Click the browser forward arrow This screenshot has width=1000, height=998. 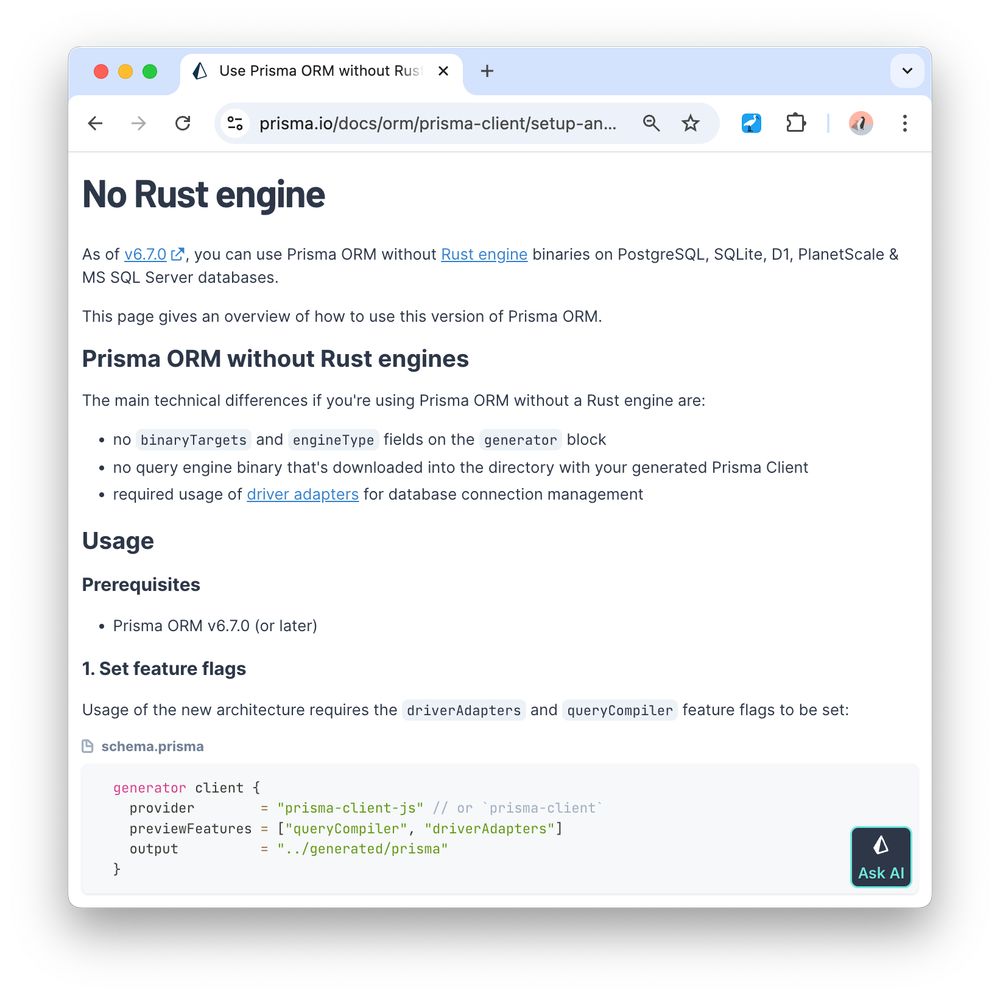pos(138,123)
